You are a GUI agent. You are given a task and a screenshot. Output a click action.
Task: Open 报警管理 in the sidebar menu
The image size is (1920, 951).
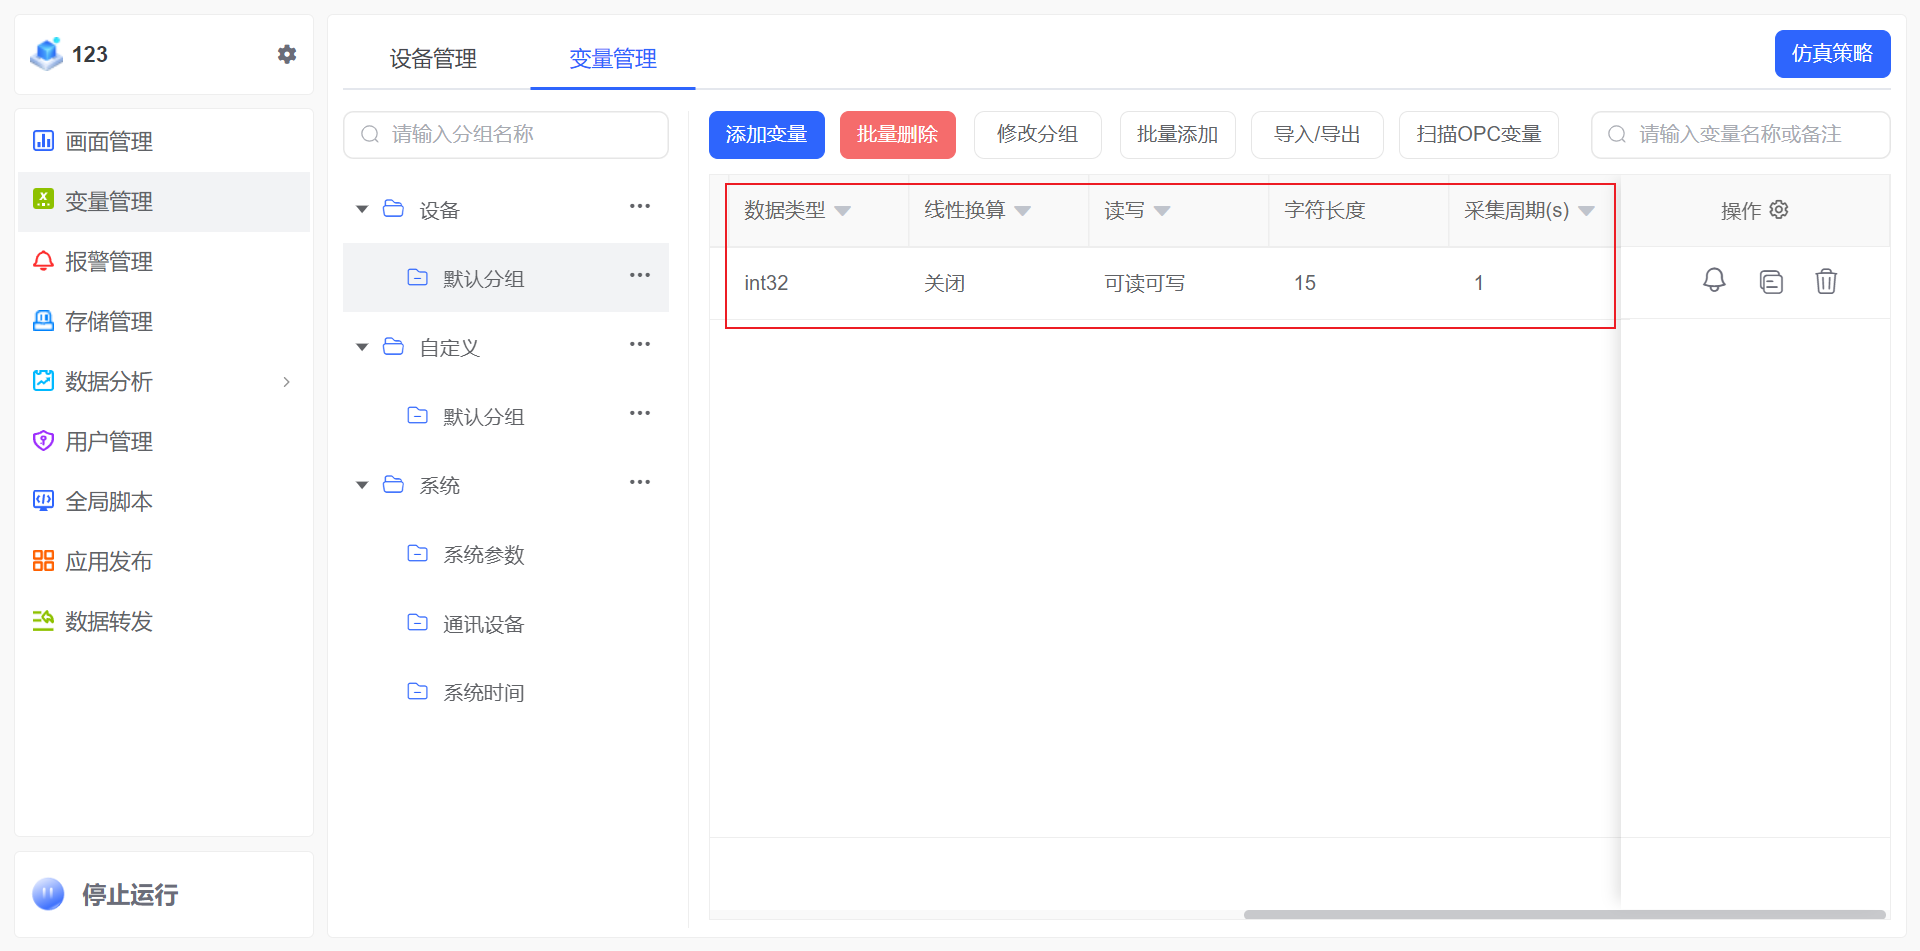[109, 262]
